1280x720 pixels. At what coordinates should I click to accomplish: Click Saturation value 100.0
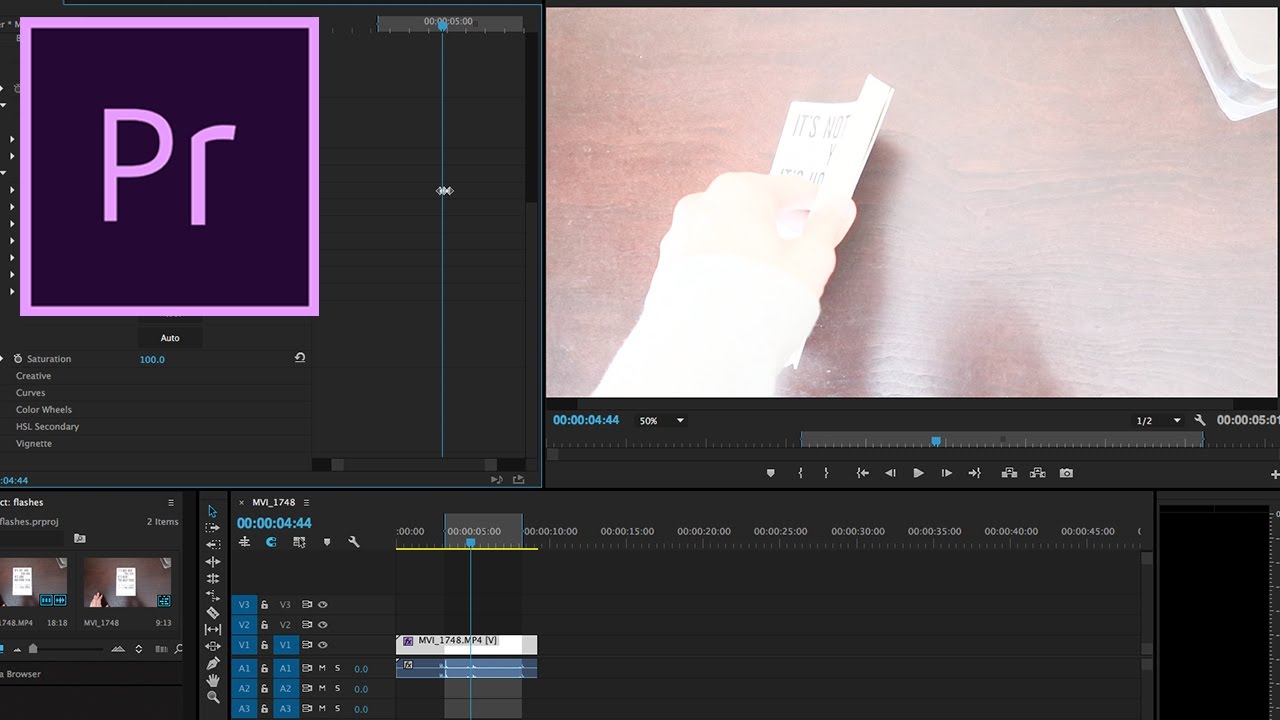tap(152, 359)
